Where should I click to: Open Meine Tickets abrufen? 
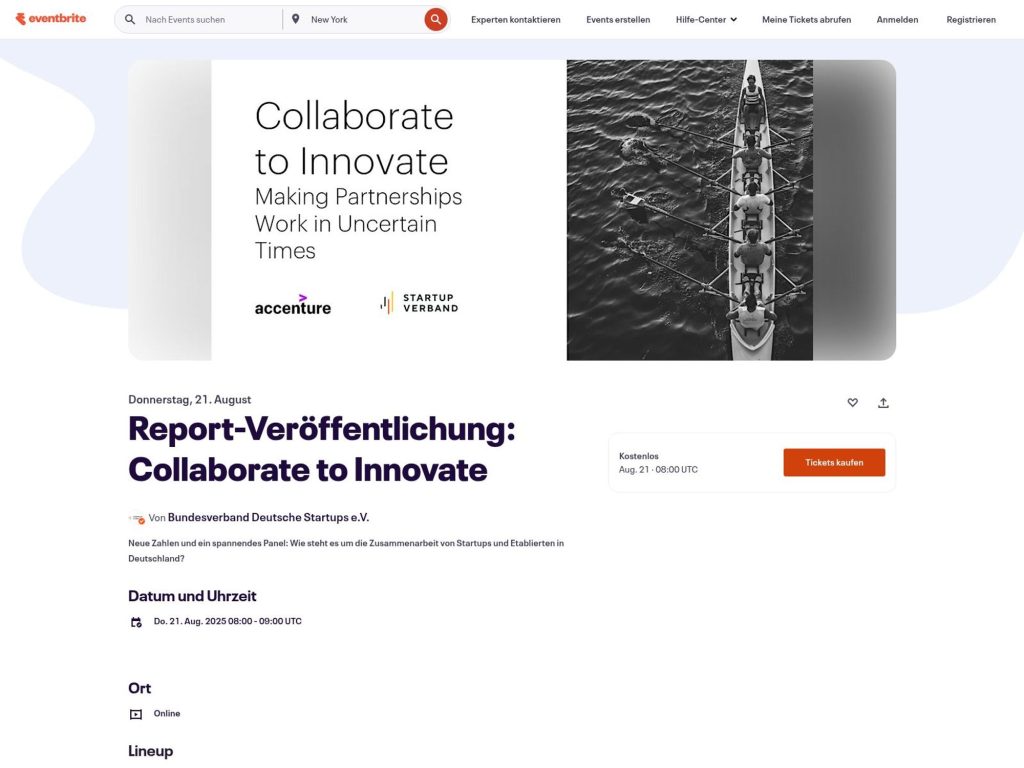806,19
